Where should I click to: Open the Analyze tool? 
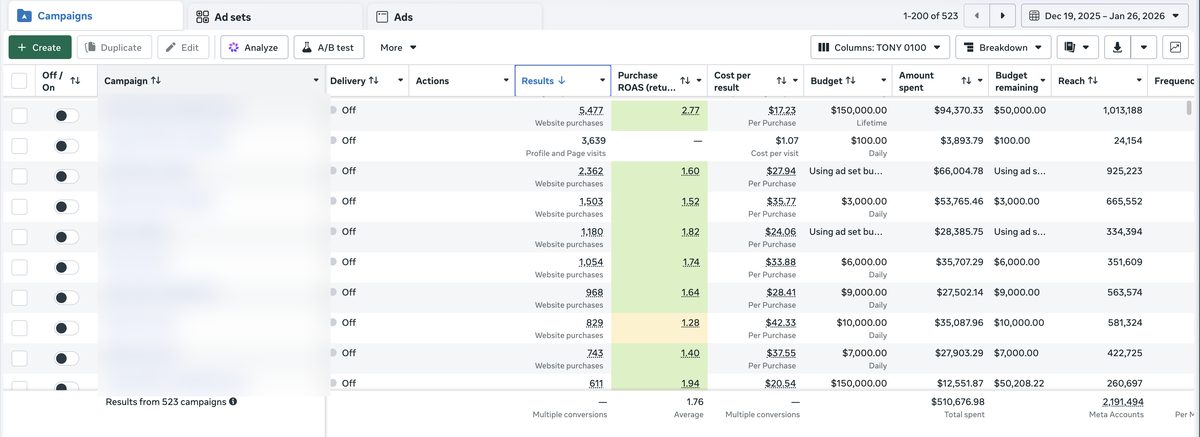coord(254,47)
